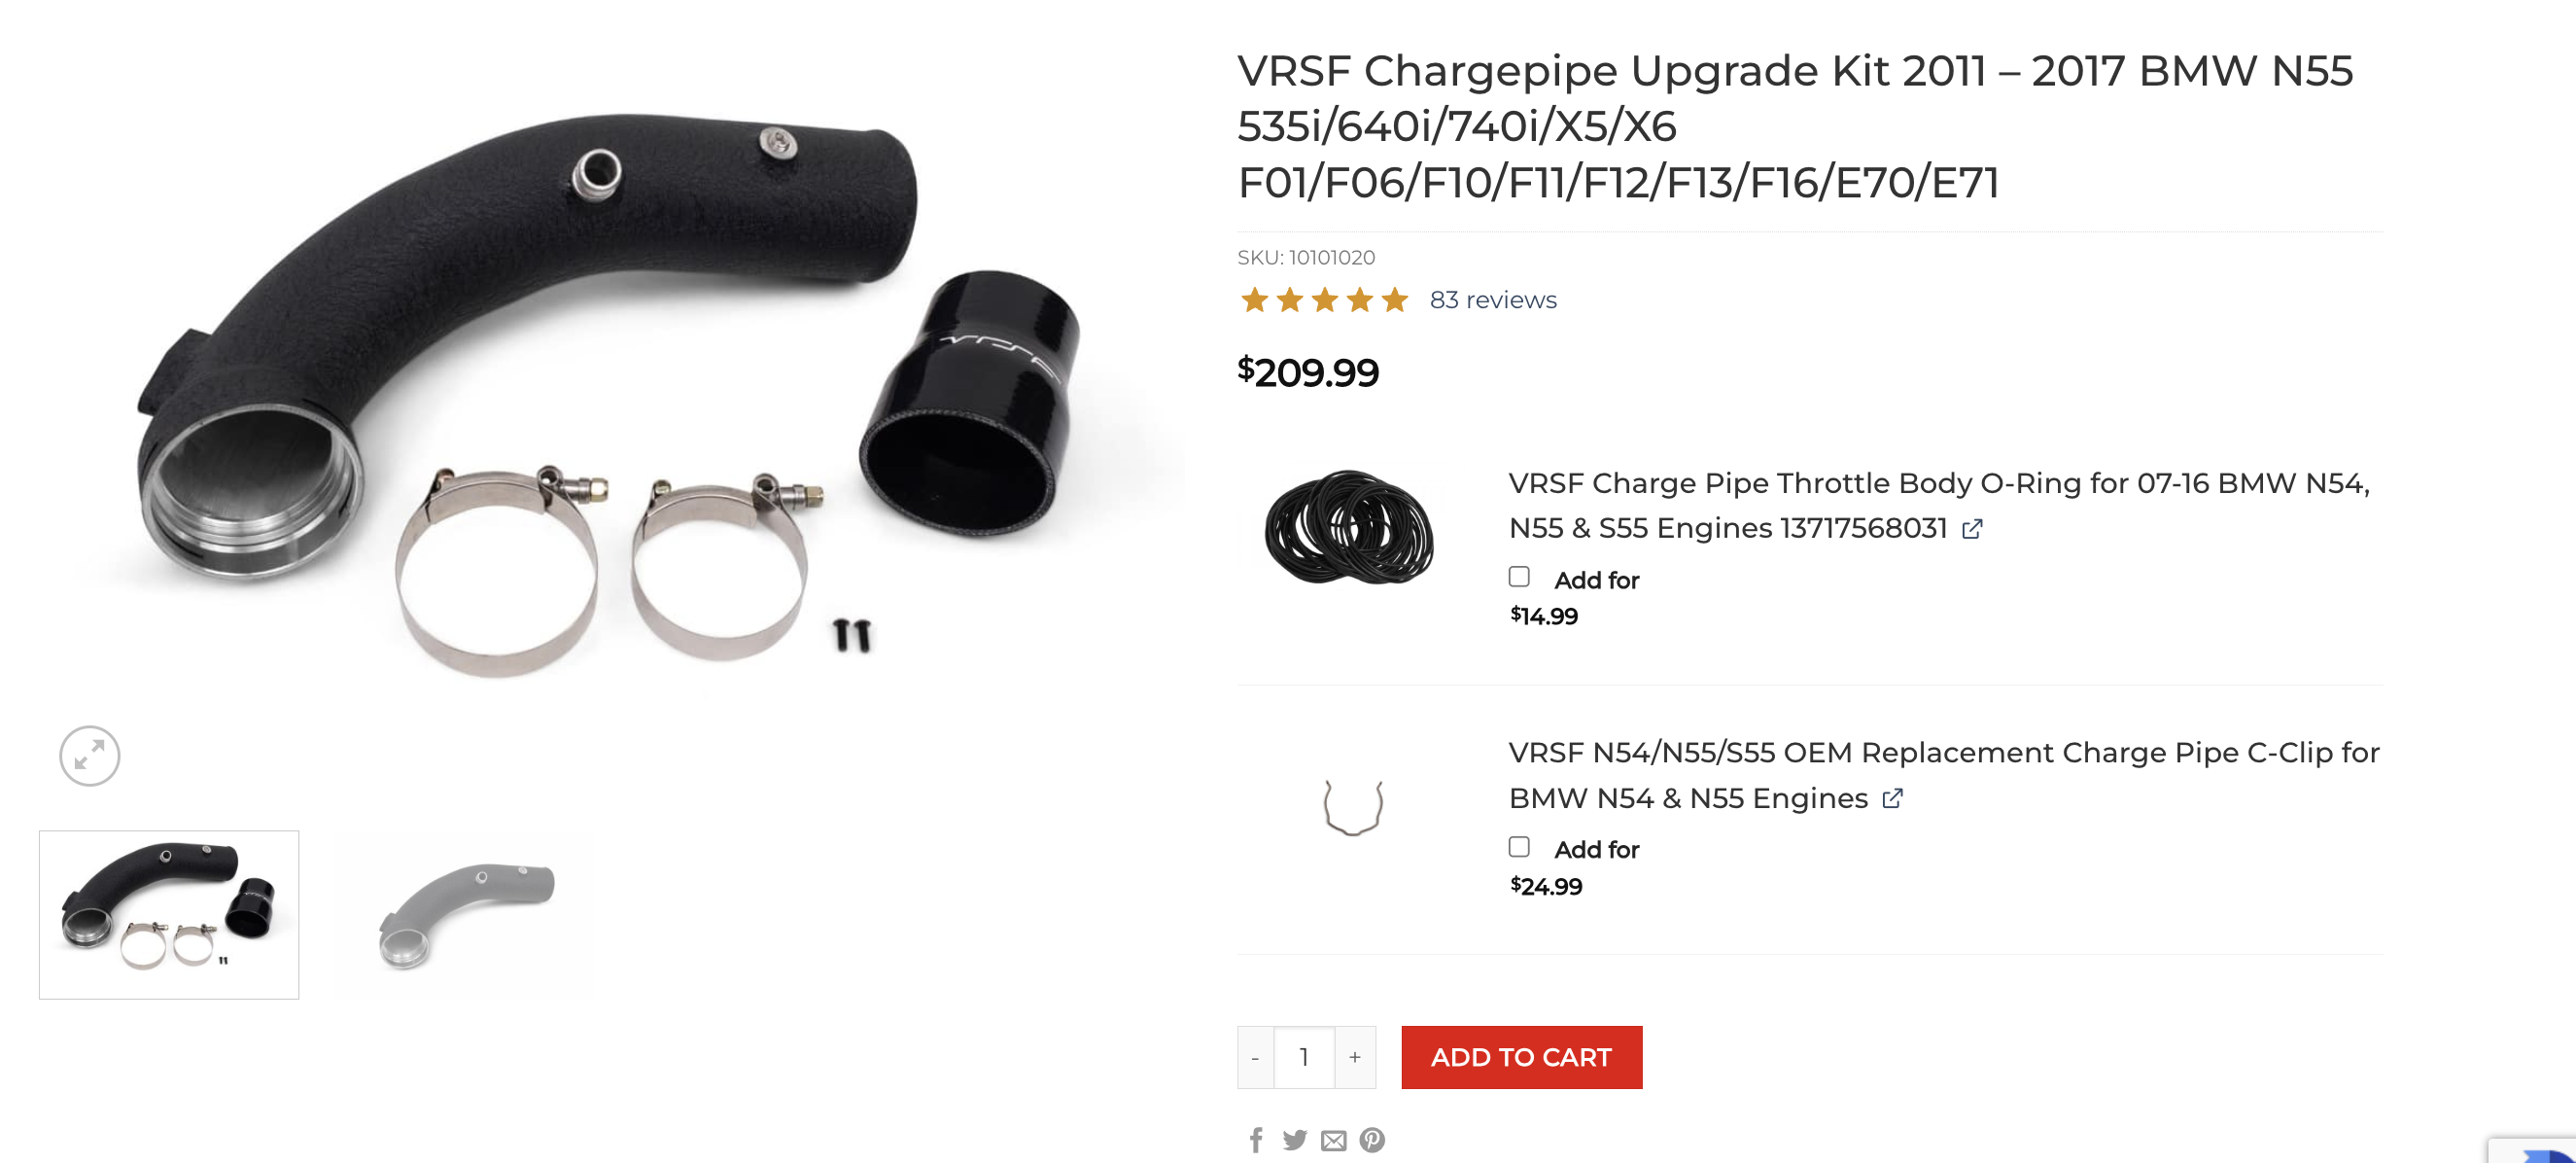
Task: Click the five-star rating stars
Action: (1324, 300)
